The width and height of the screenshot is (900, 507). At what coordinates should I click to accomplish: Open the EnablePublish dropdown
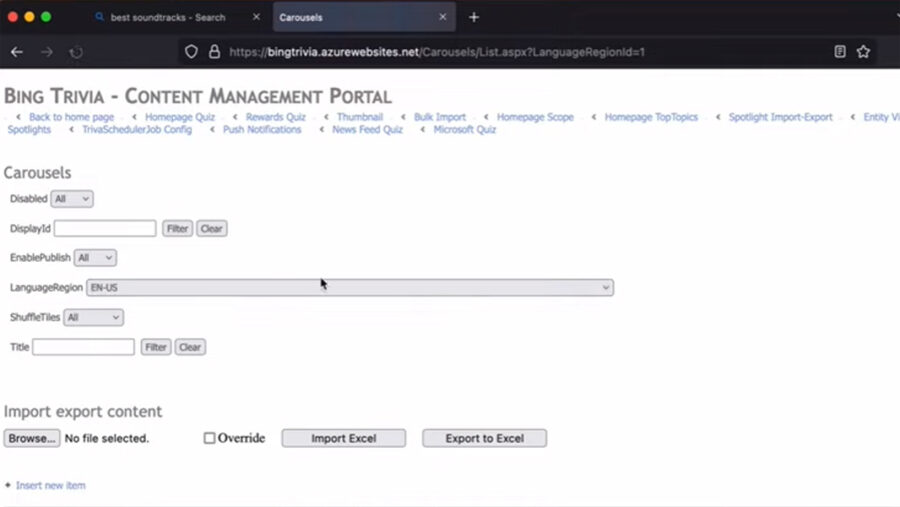95,258
